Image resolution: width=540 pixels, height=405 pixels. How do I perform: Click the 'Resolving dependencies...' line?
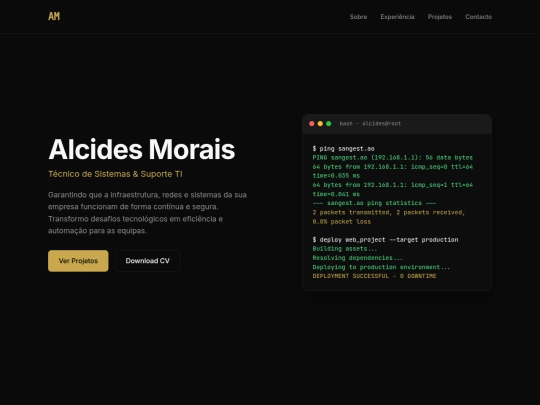click(357, 258)
